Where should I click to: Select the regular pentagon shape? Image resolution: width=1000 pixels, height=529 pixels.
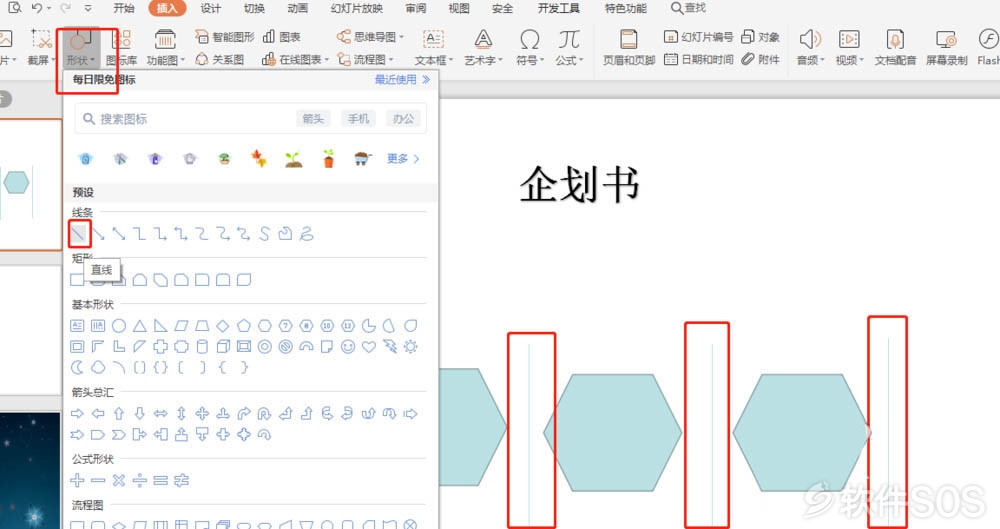(x=244, y=326)
